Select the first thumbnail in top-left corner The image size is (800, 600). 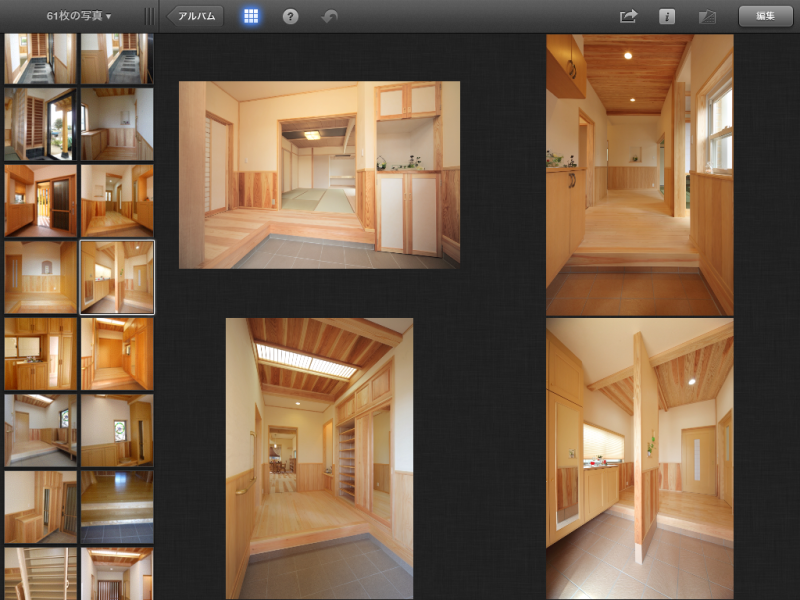(40, 59)
